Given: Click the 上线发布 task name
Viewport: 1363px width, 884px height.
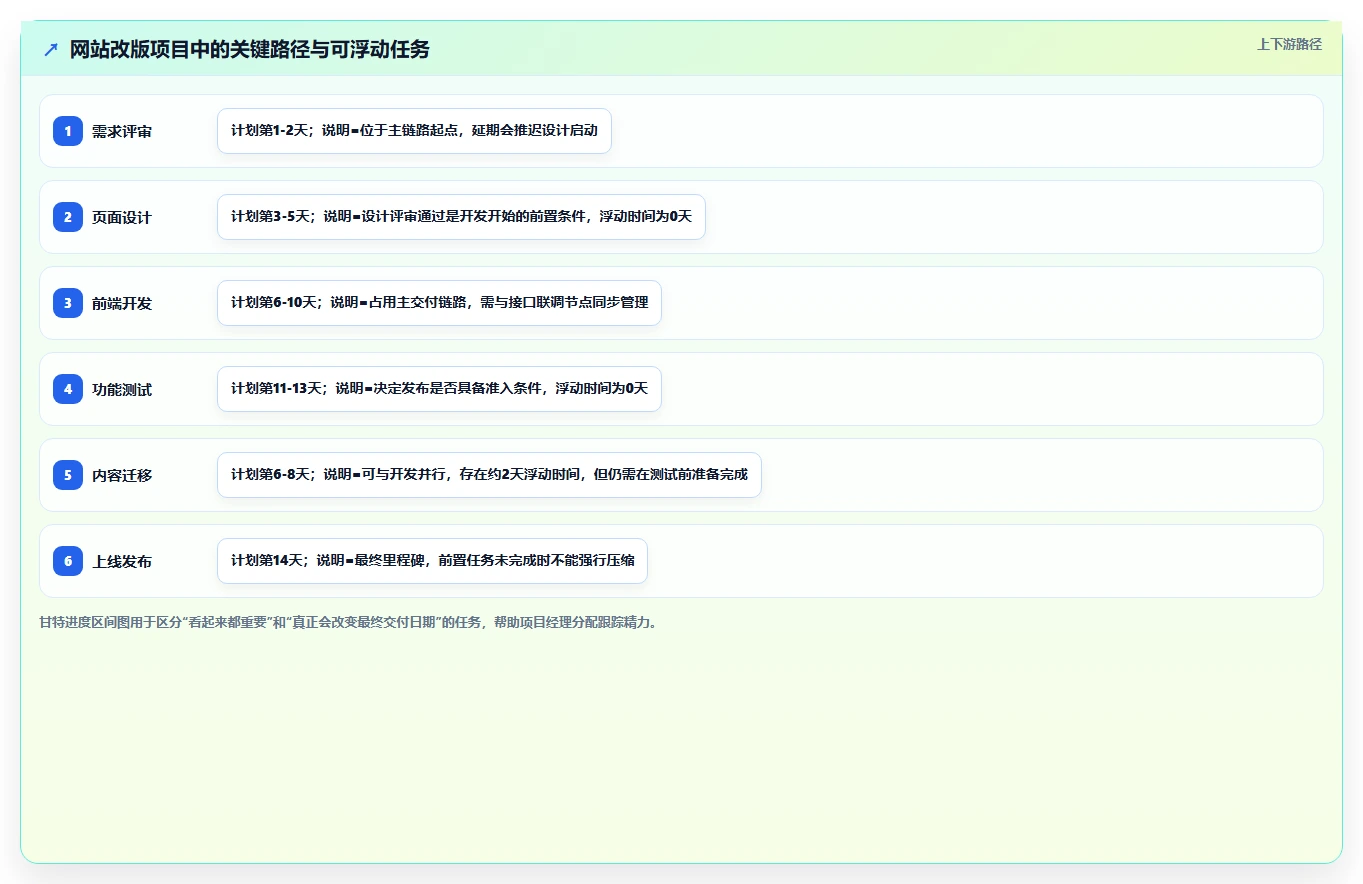Looking at the screenshot, I should pyautogui.click(x=122, y=561).
